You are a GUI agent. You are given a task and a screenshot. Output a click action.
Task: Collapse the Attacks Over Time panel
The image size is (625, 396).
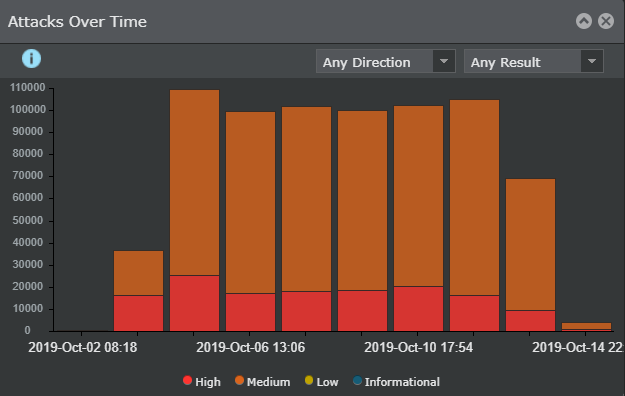pos(584,21)
